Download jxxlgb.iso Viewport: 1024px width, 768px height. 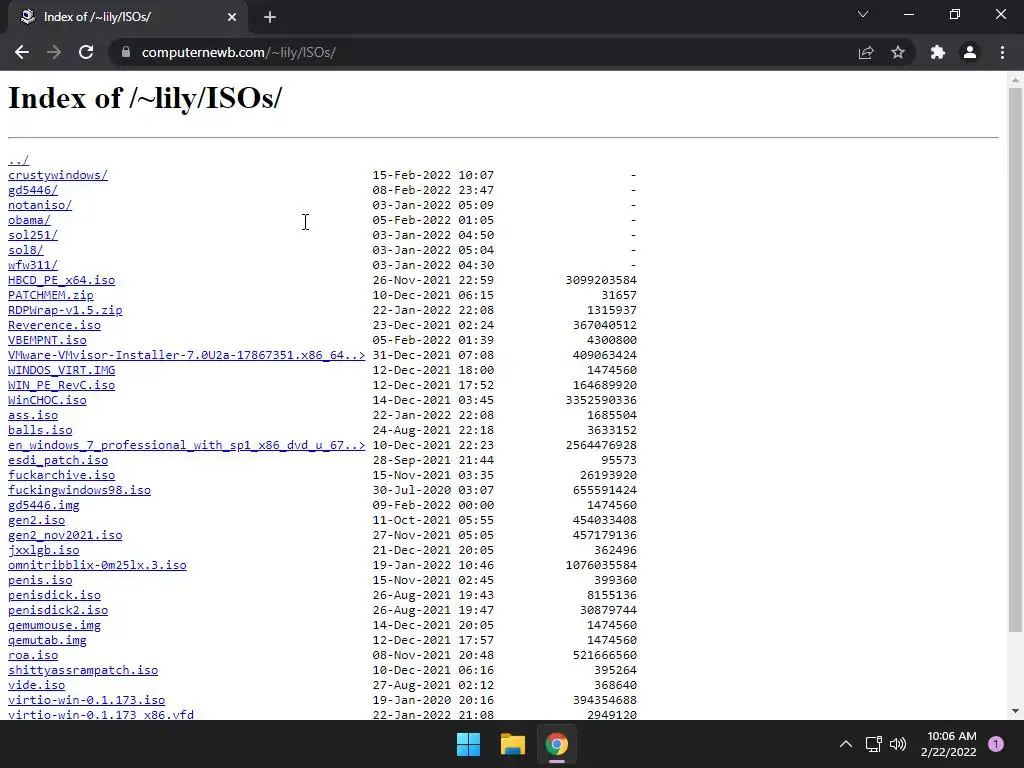point(43,551)
